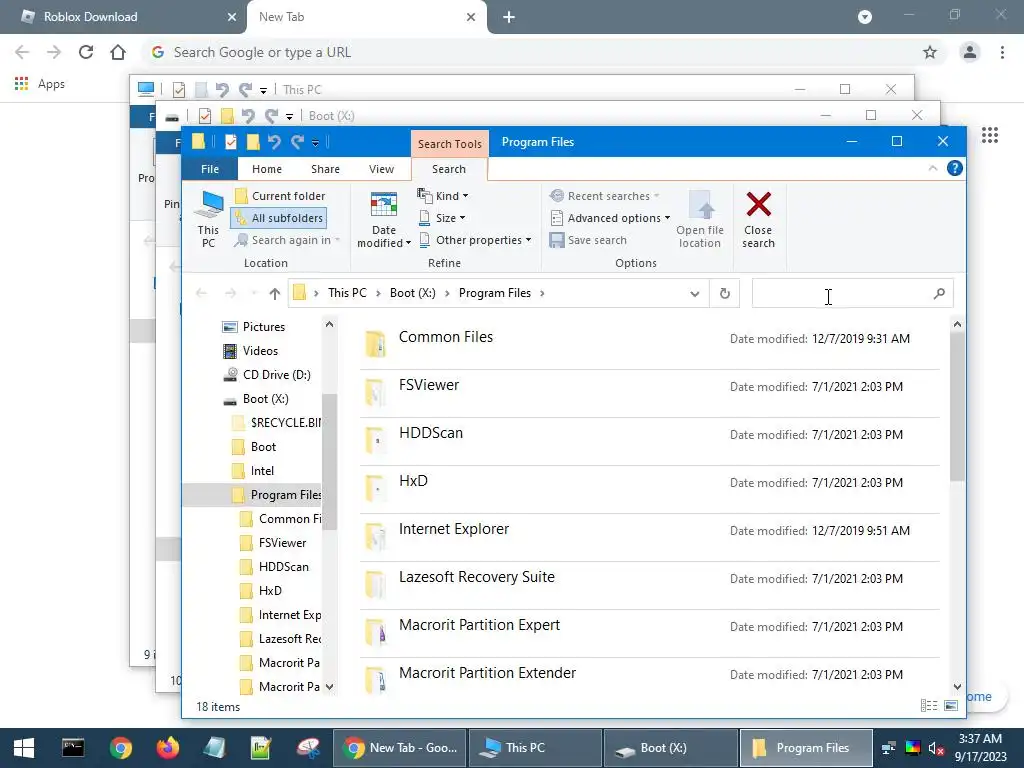This screenshot has height=768, width=1024.
Task: Select the HDDScan folder in file list
Action: pos(649,441)
